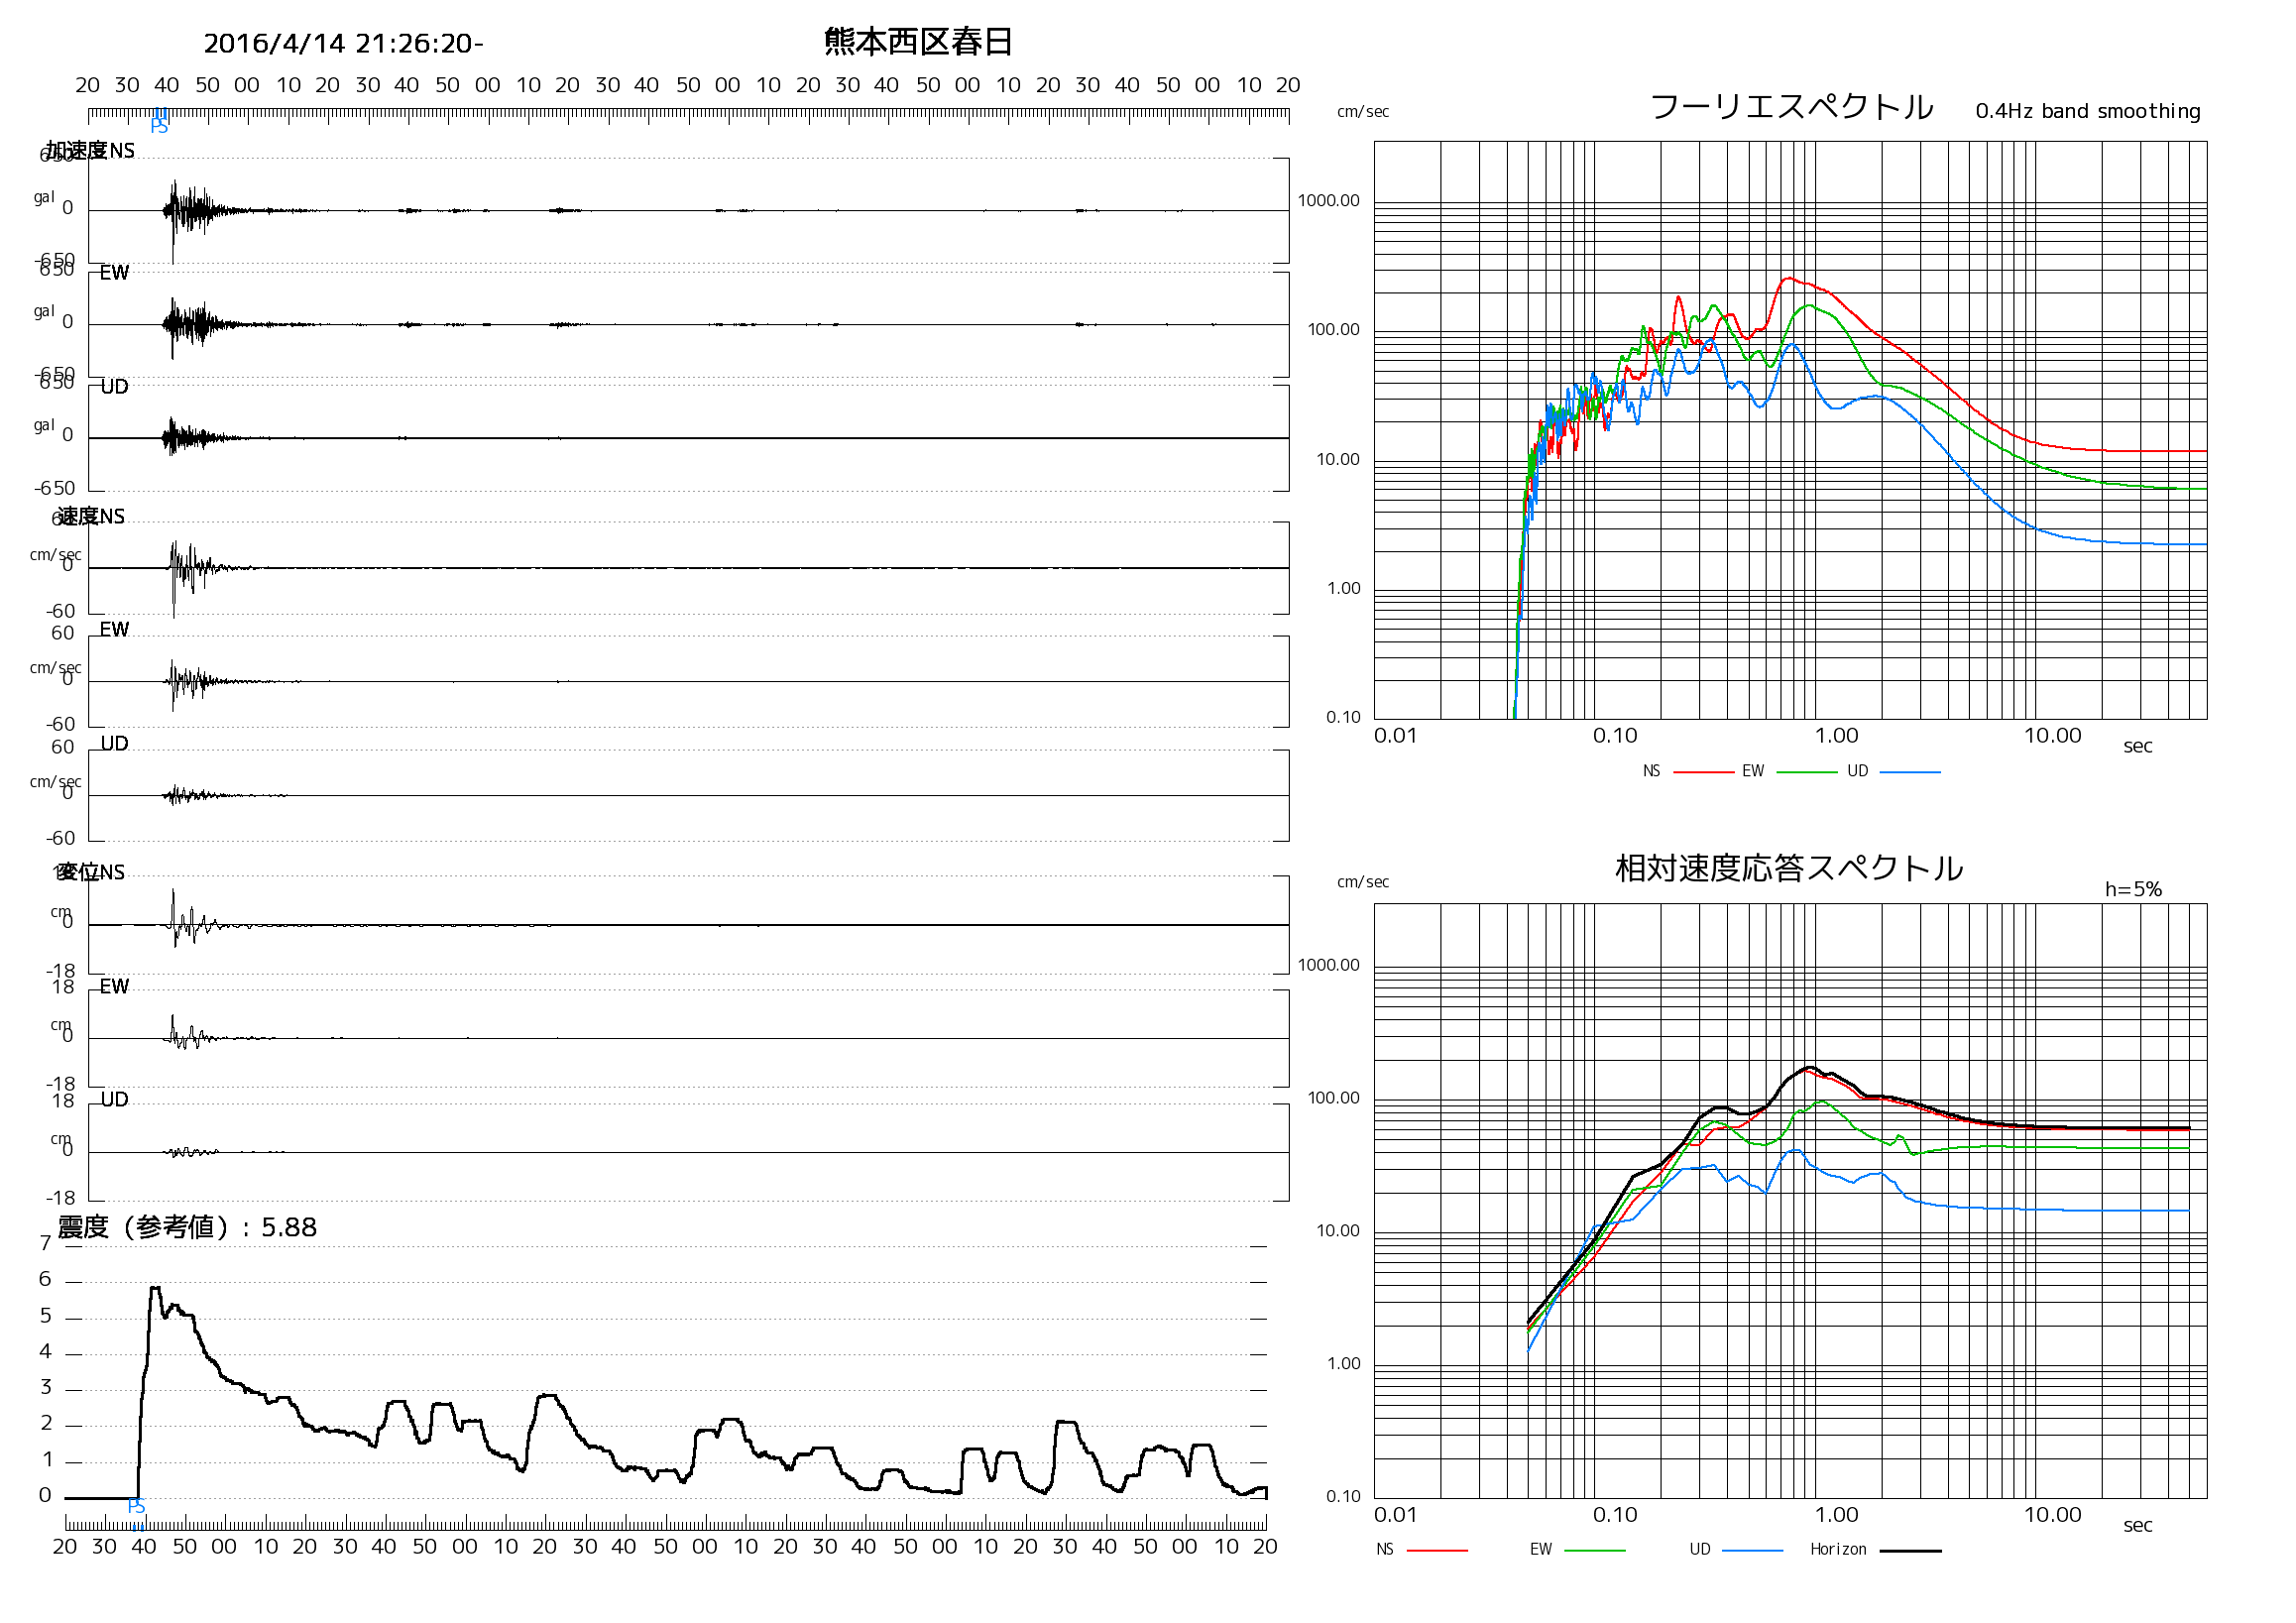Click the 加速度NS trace label
2296x1623 pixels.
click(x=91, y=151)
